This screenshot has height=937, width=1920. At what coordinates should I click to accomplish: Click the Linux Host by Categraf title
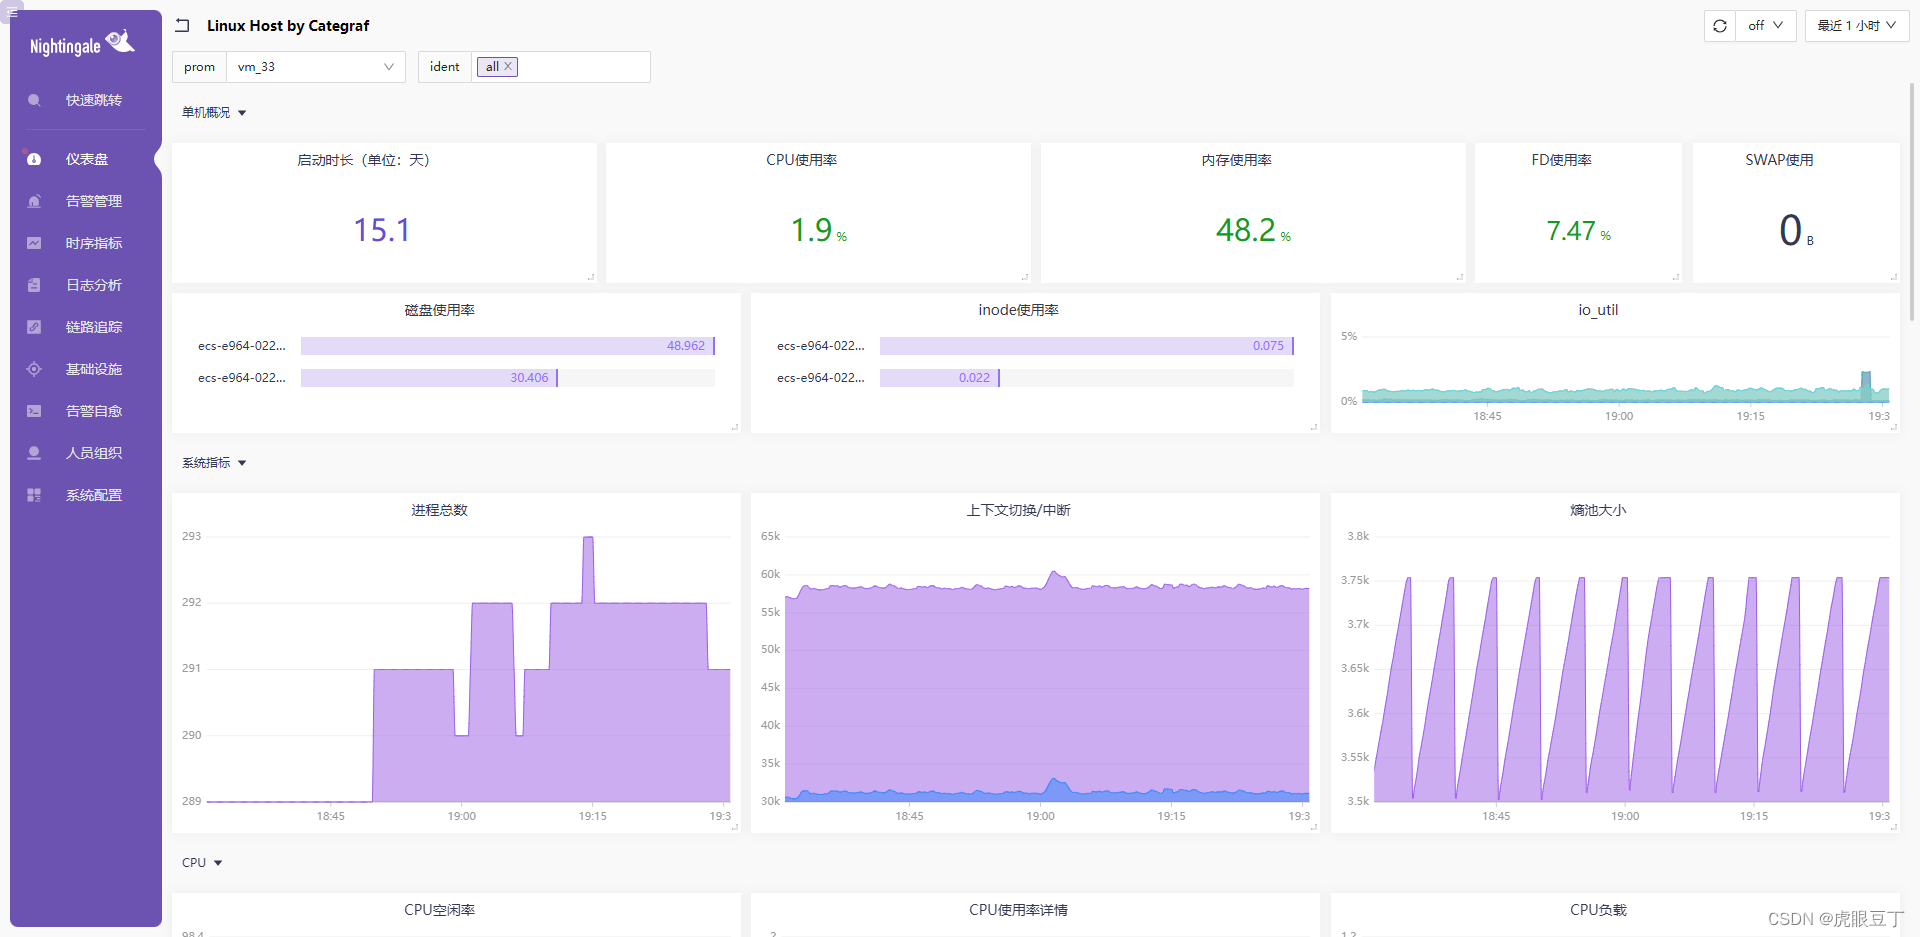[x=288, y=26]
